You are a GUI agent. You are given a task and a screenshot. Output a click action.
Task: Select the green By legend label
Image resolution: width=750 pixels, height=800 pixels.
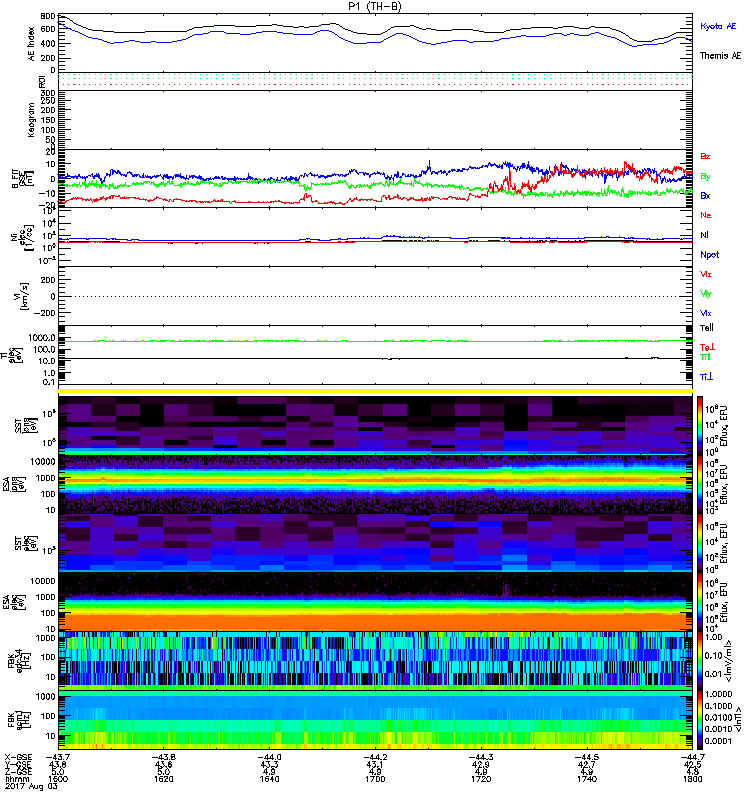pyautogui.click(x=705, y=176)
